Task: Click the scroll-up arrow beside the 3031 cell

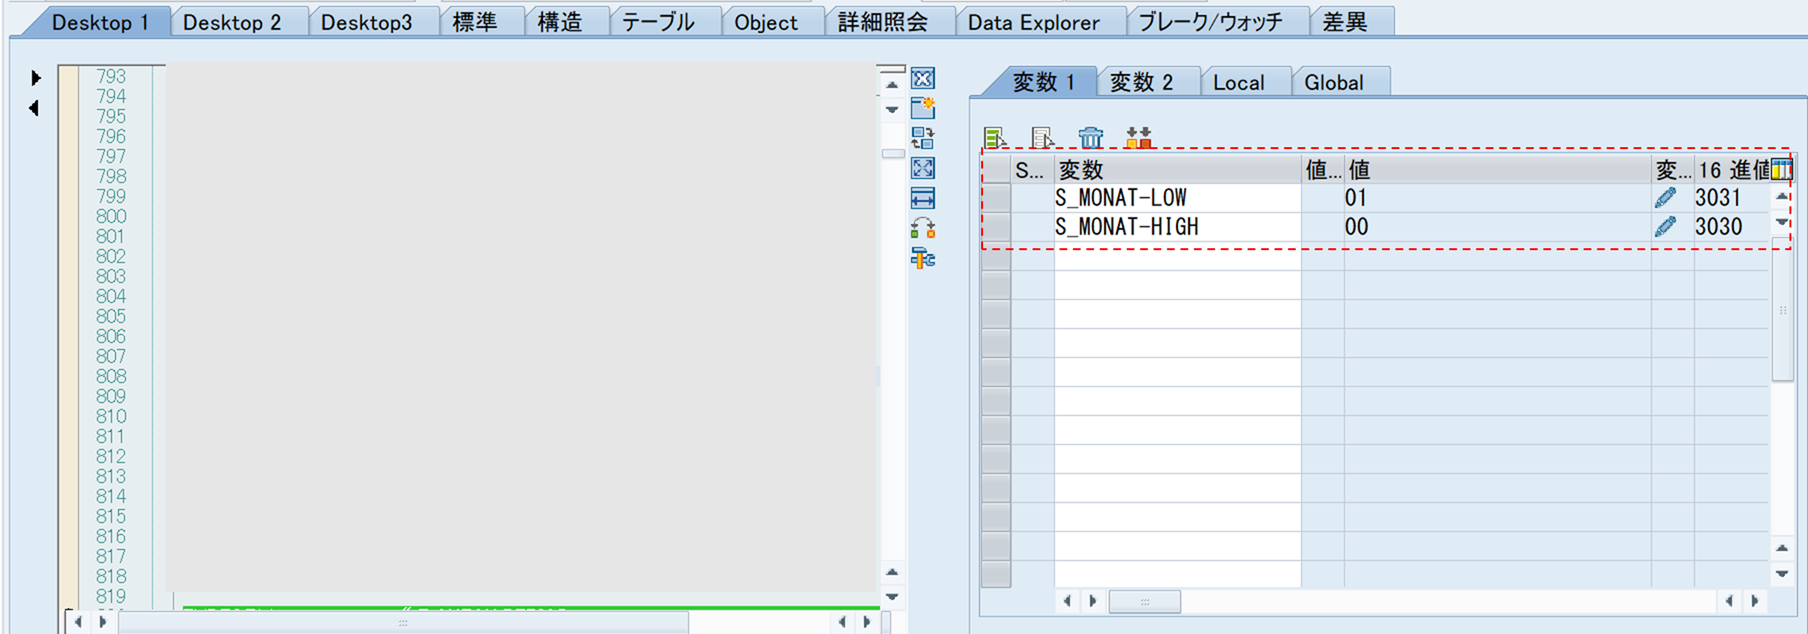Action: (x=1782, y=197)
